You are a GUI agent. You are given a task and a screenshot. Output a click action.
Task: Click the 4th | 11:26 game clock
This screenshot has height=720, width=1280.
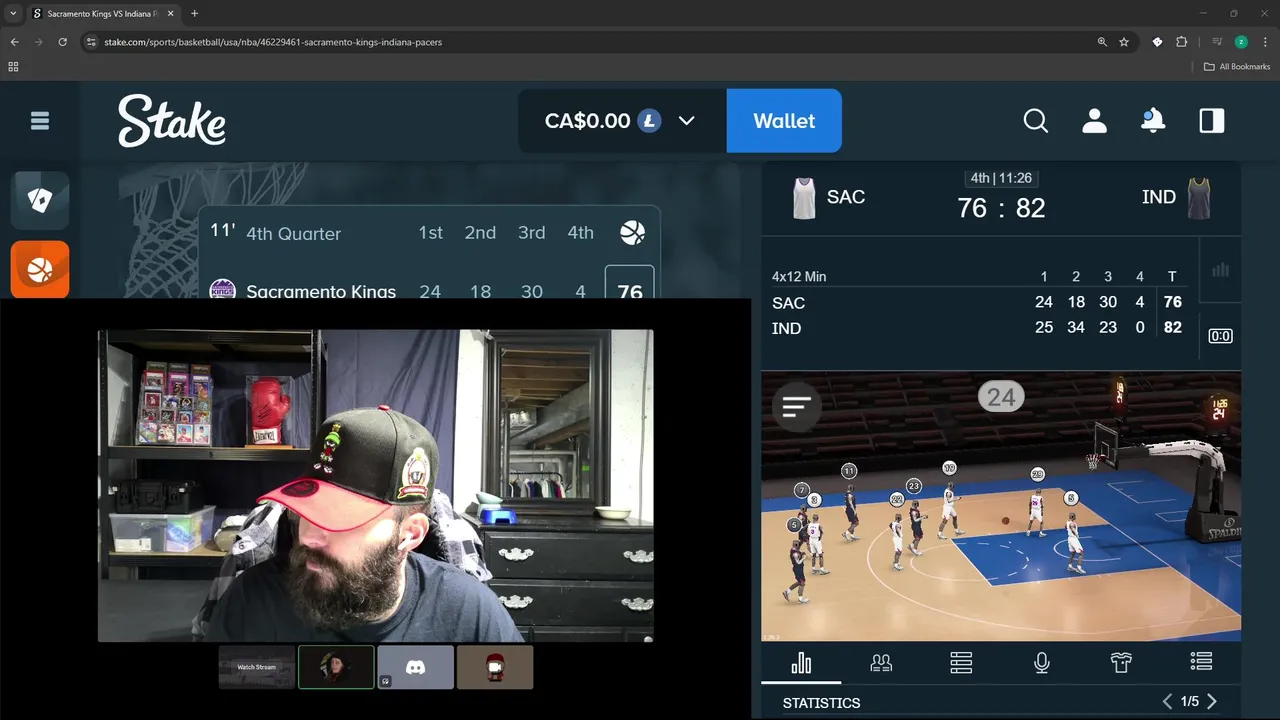[1001, 178]
